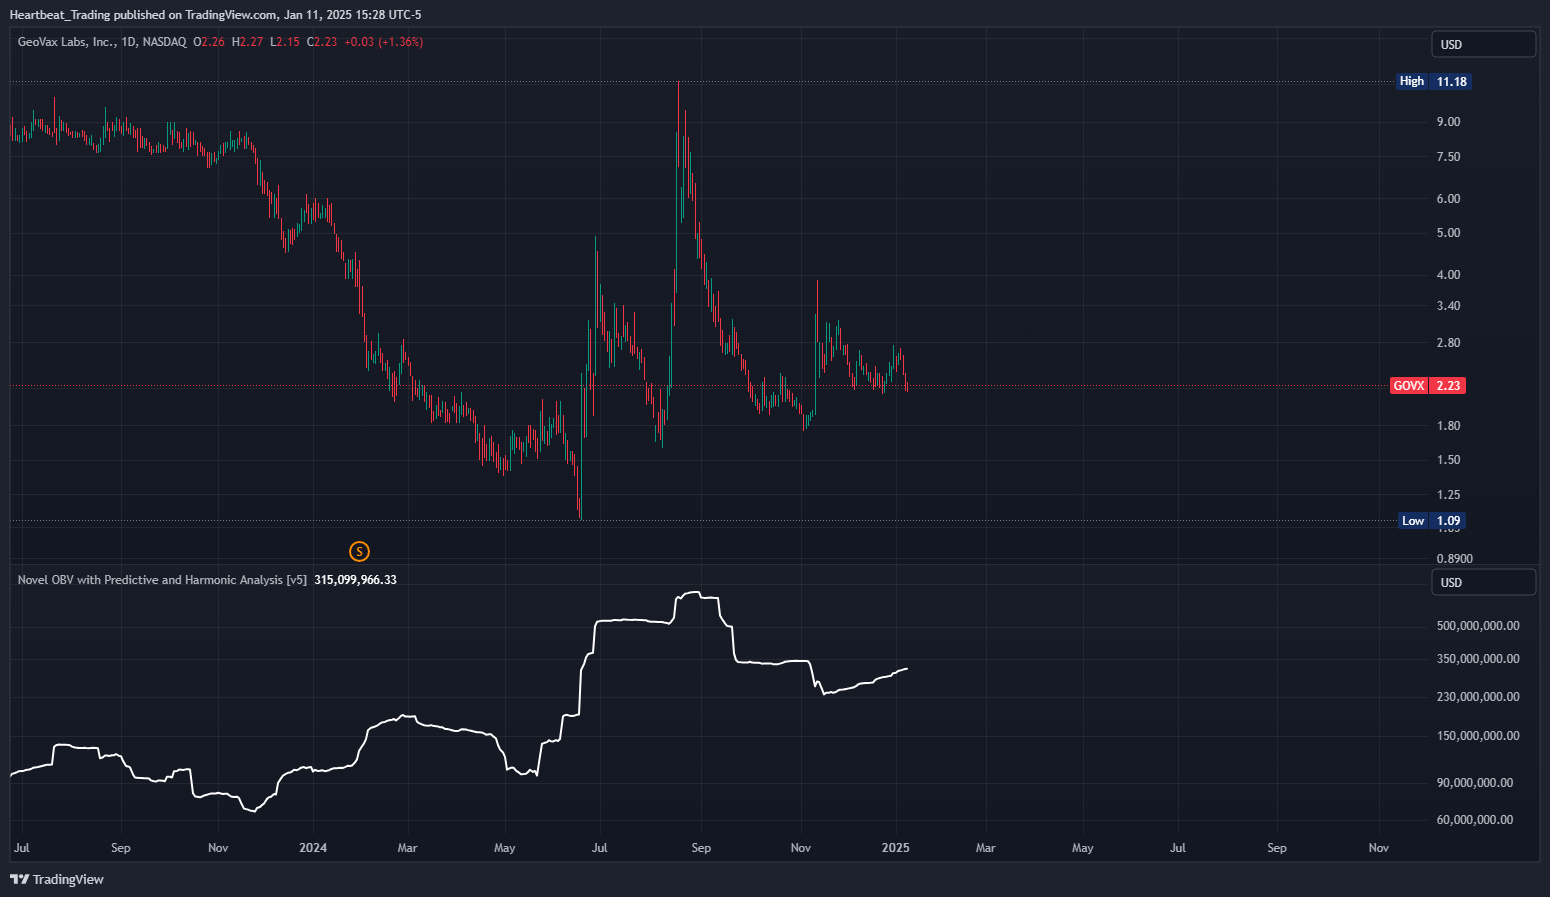Screen dimensions: 1550x897
Task: Click the Novel OBV indicator title
Action: click(x=162, y=580)
